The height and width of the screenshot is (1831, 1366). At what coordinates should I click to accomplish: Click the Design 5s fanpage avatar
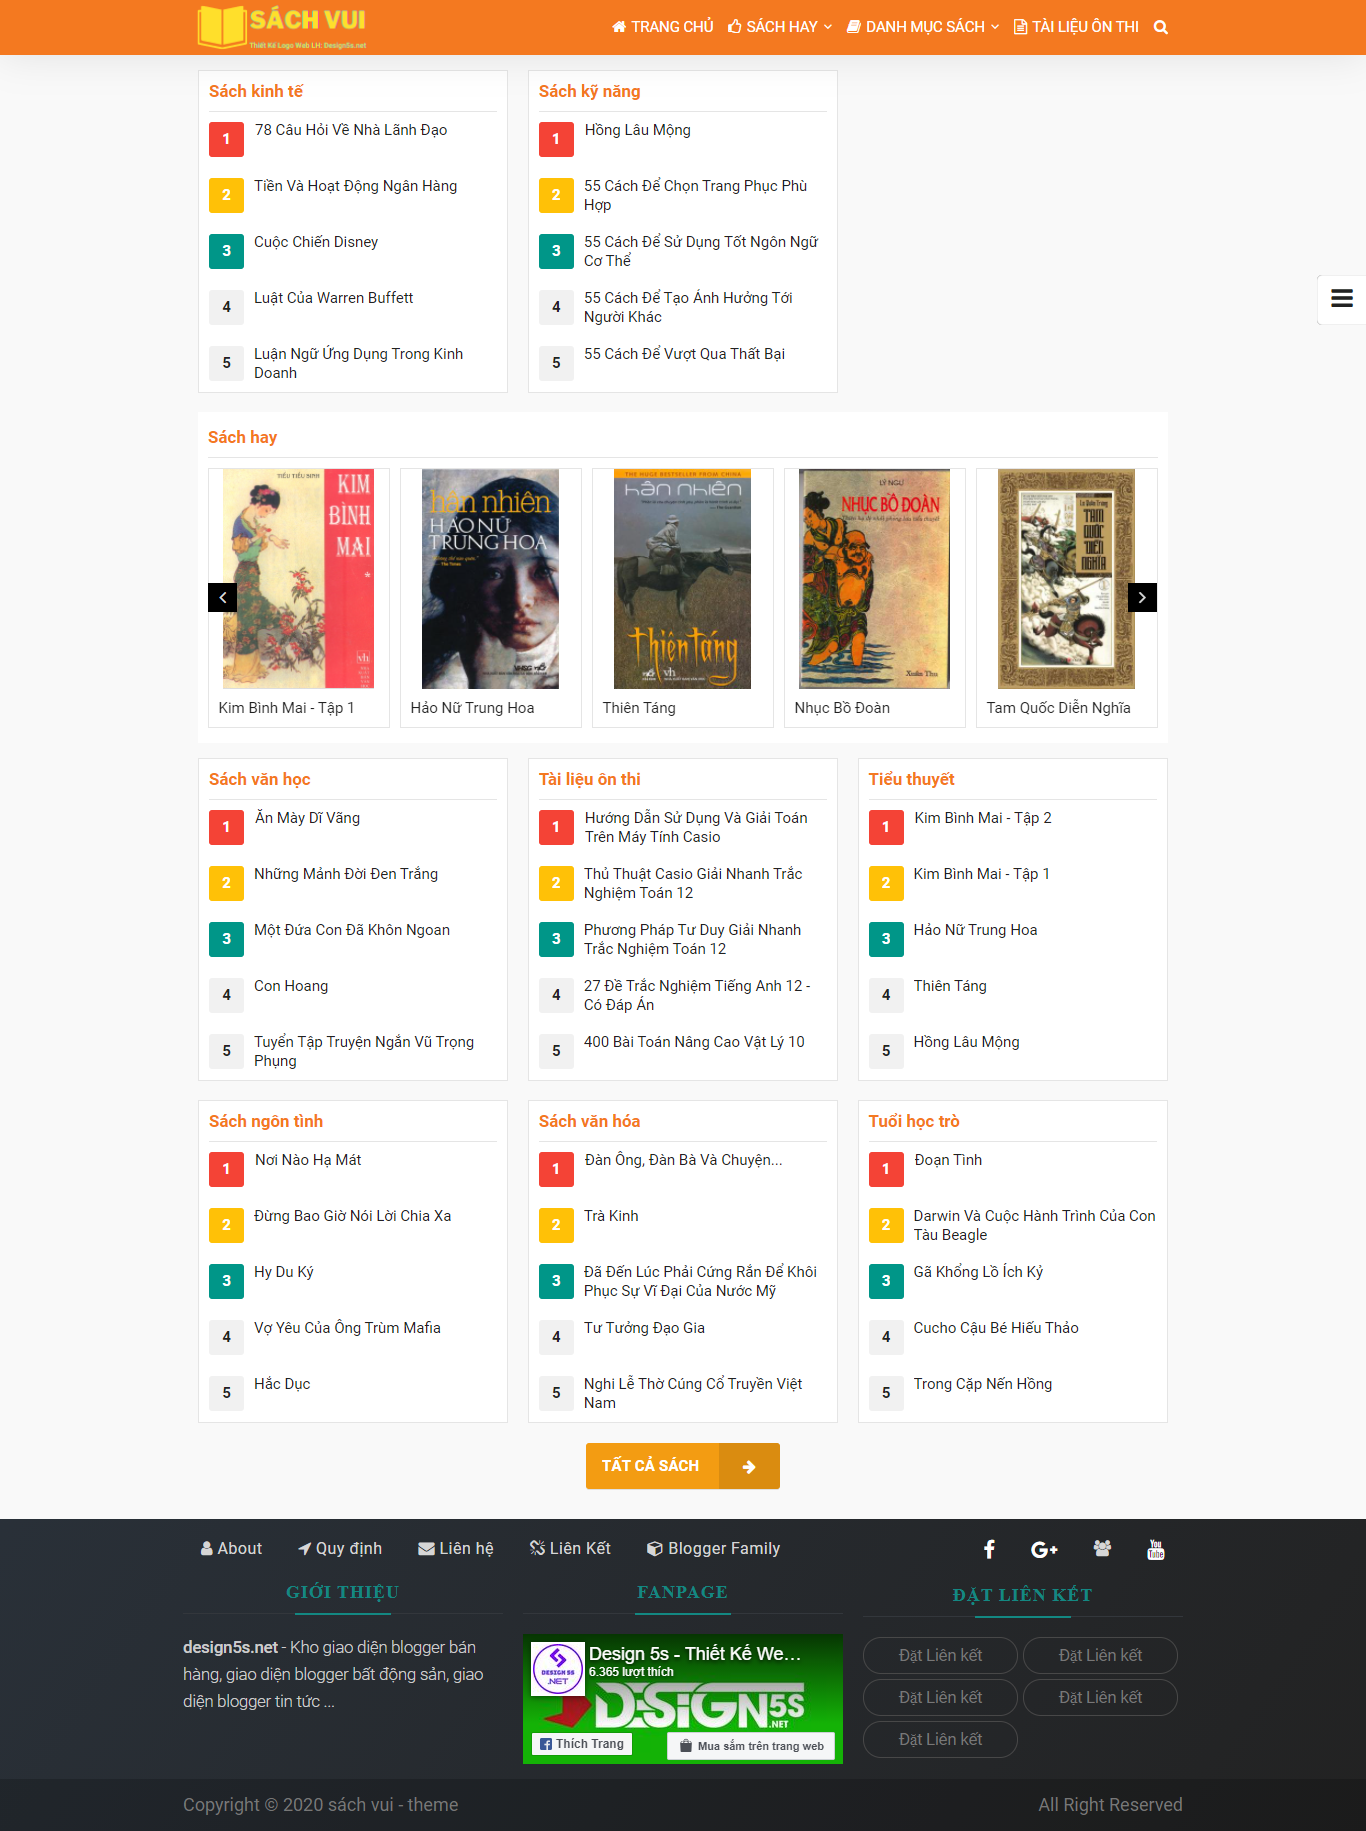(558, 1669)
